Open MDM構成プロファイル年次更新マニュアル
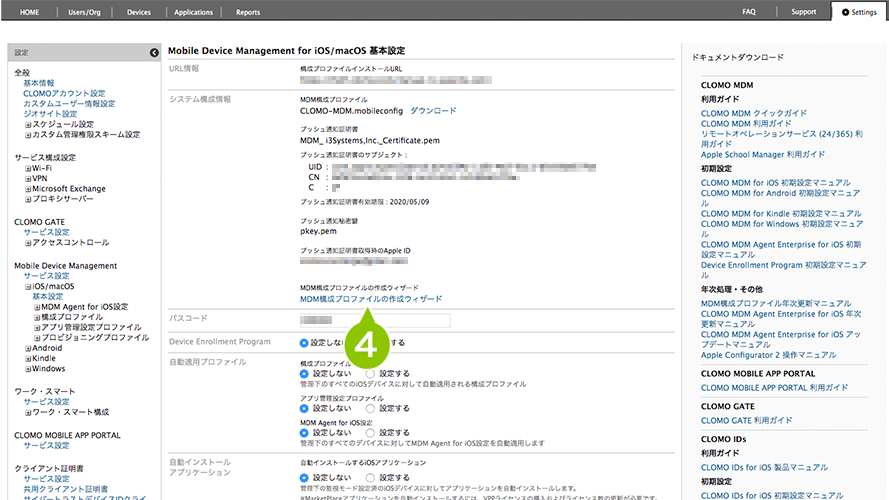The height and width of the screenshot is (500, 889). [776, 304]
